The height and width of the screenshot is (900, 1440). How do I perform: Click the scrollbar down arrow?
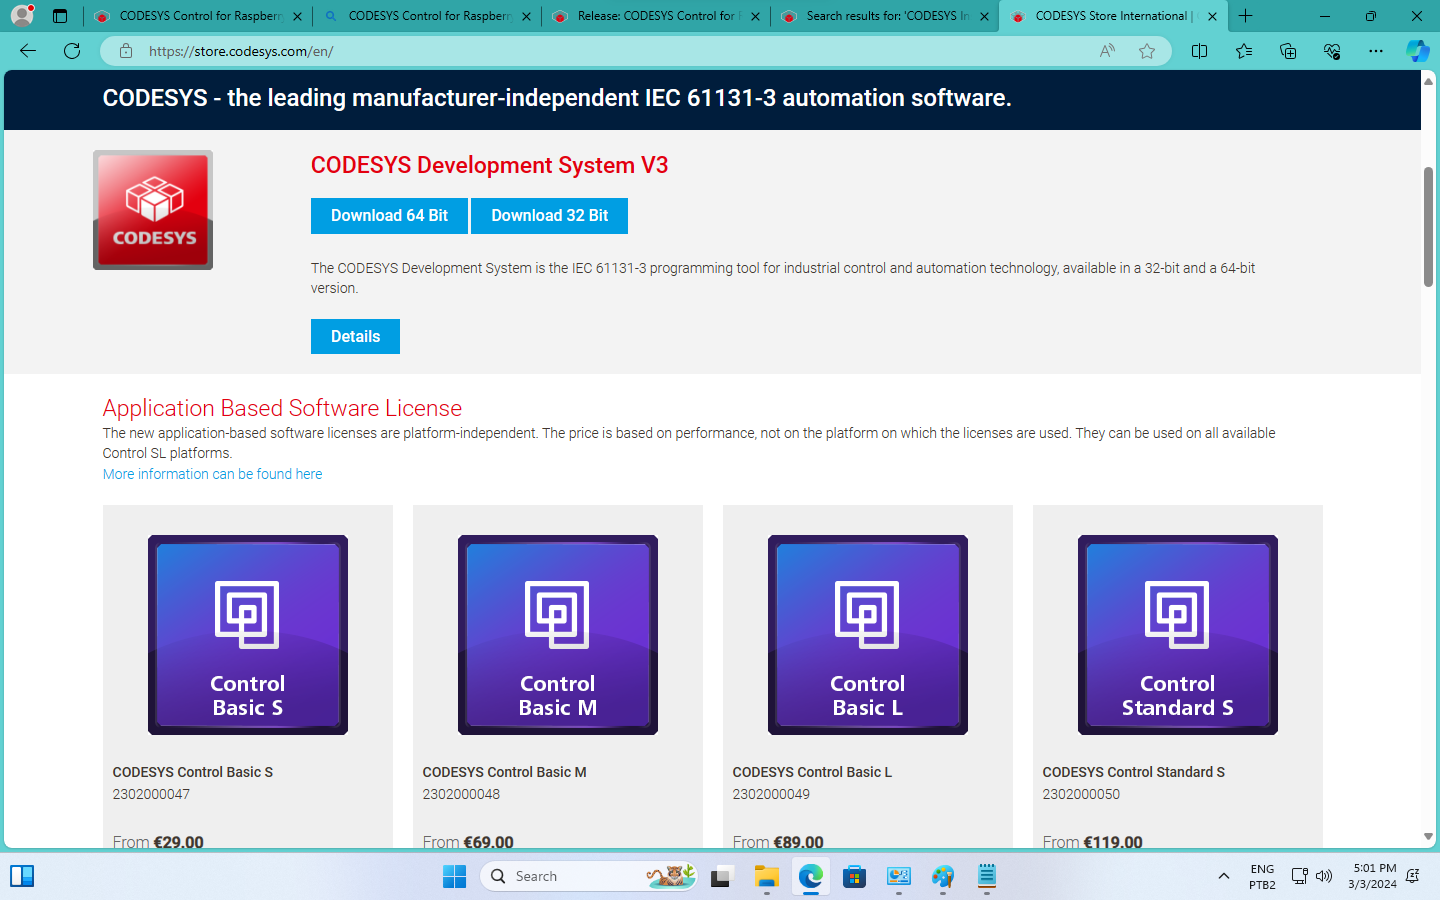(x=1428, y=837)
